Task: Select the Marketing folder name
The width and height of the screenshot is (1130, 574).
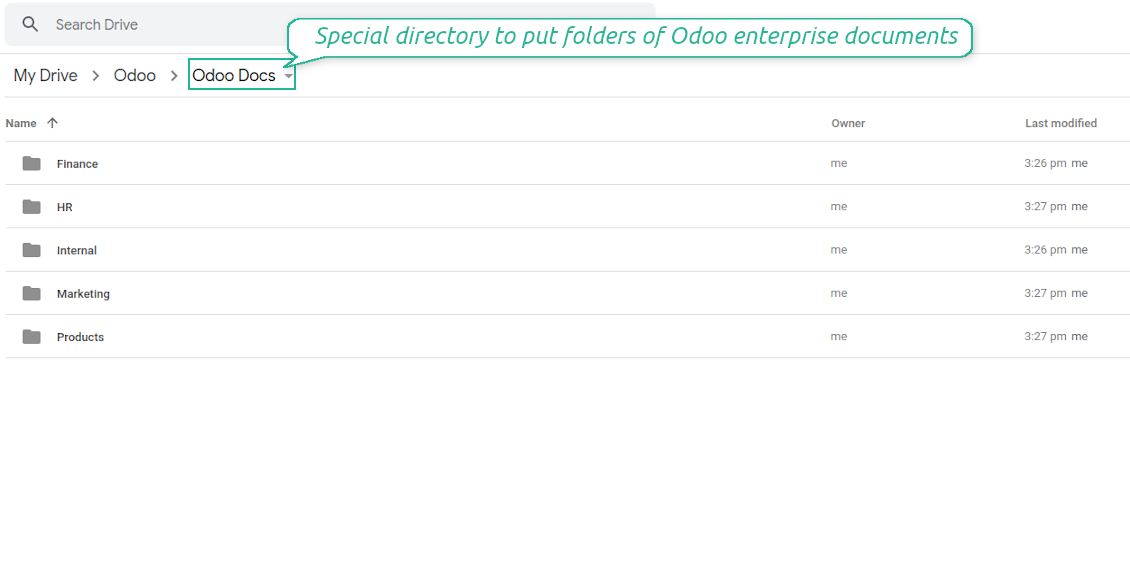Action: [83, 294]
